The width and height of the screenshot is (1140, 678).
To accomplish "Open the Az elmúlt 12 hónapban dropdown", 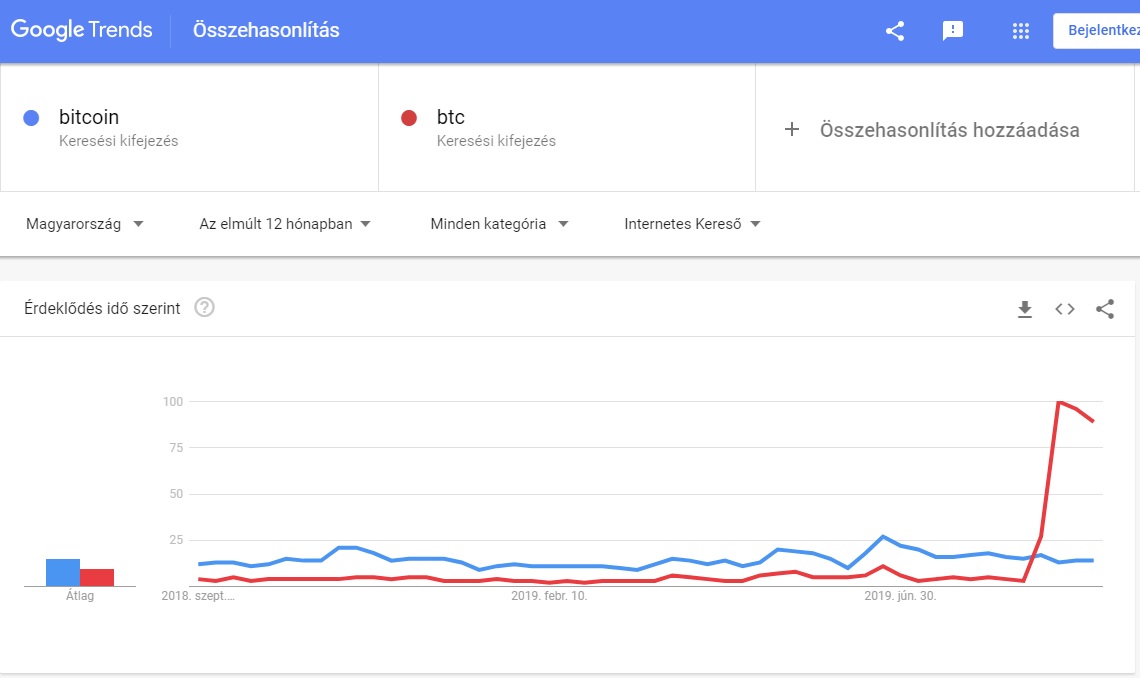I will click(285, 224).
